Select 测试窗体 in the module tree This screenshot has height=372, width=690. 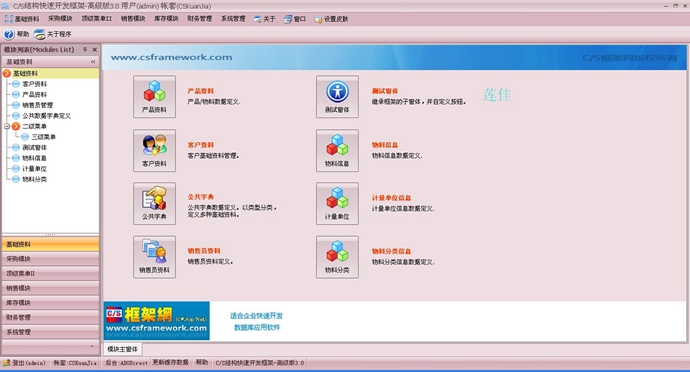click(34, 147)
